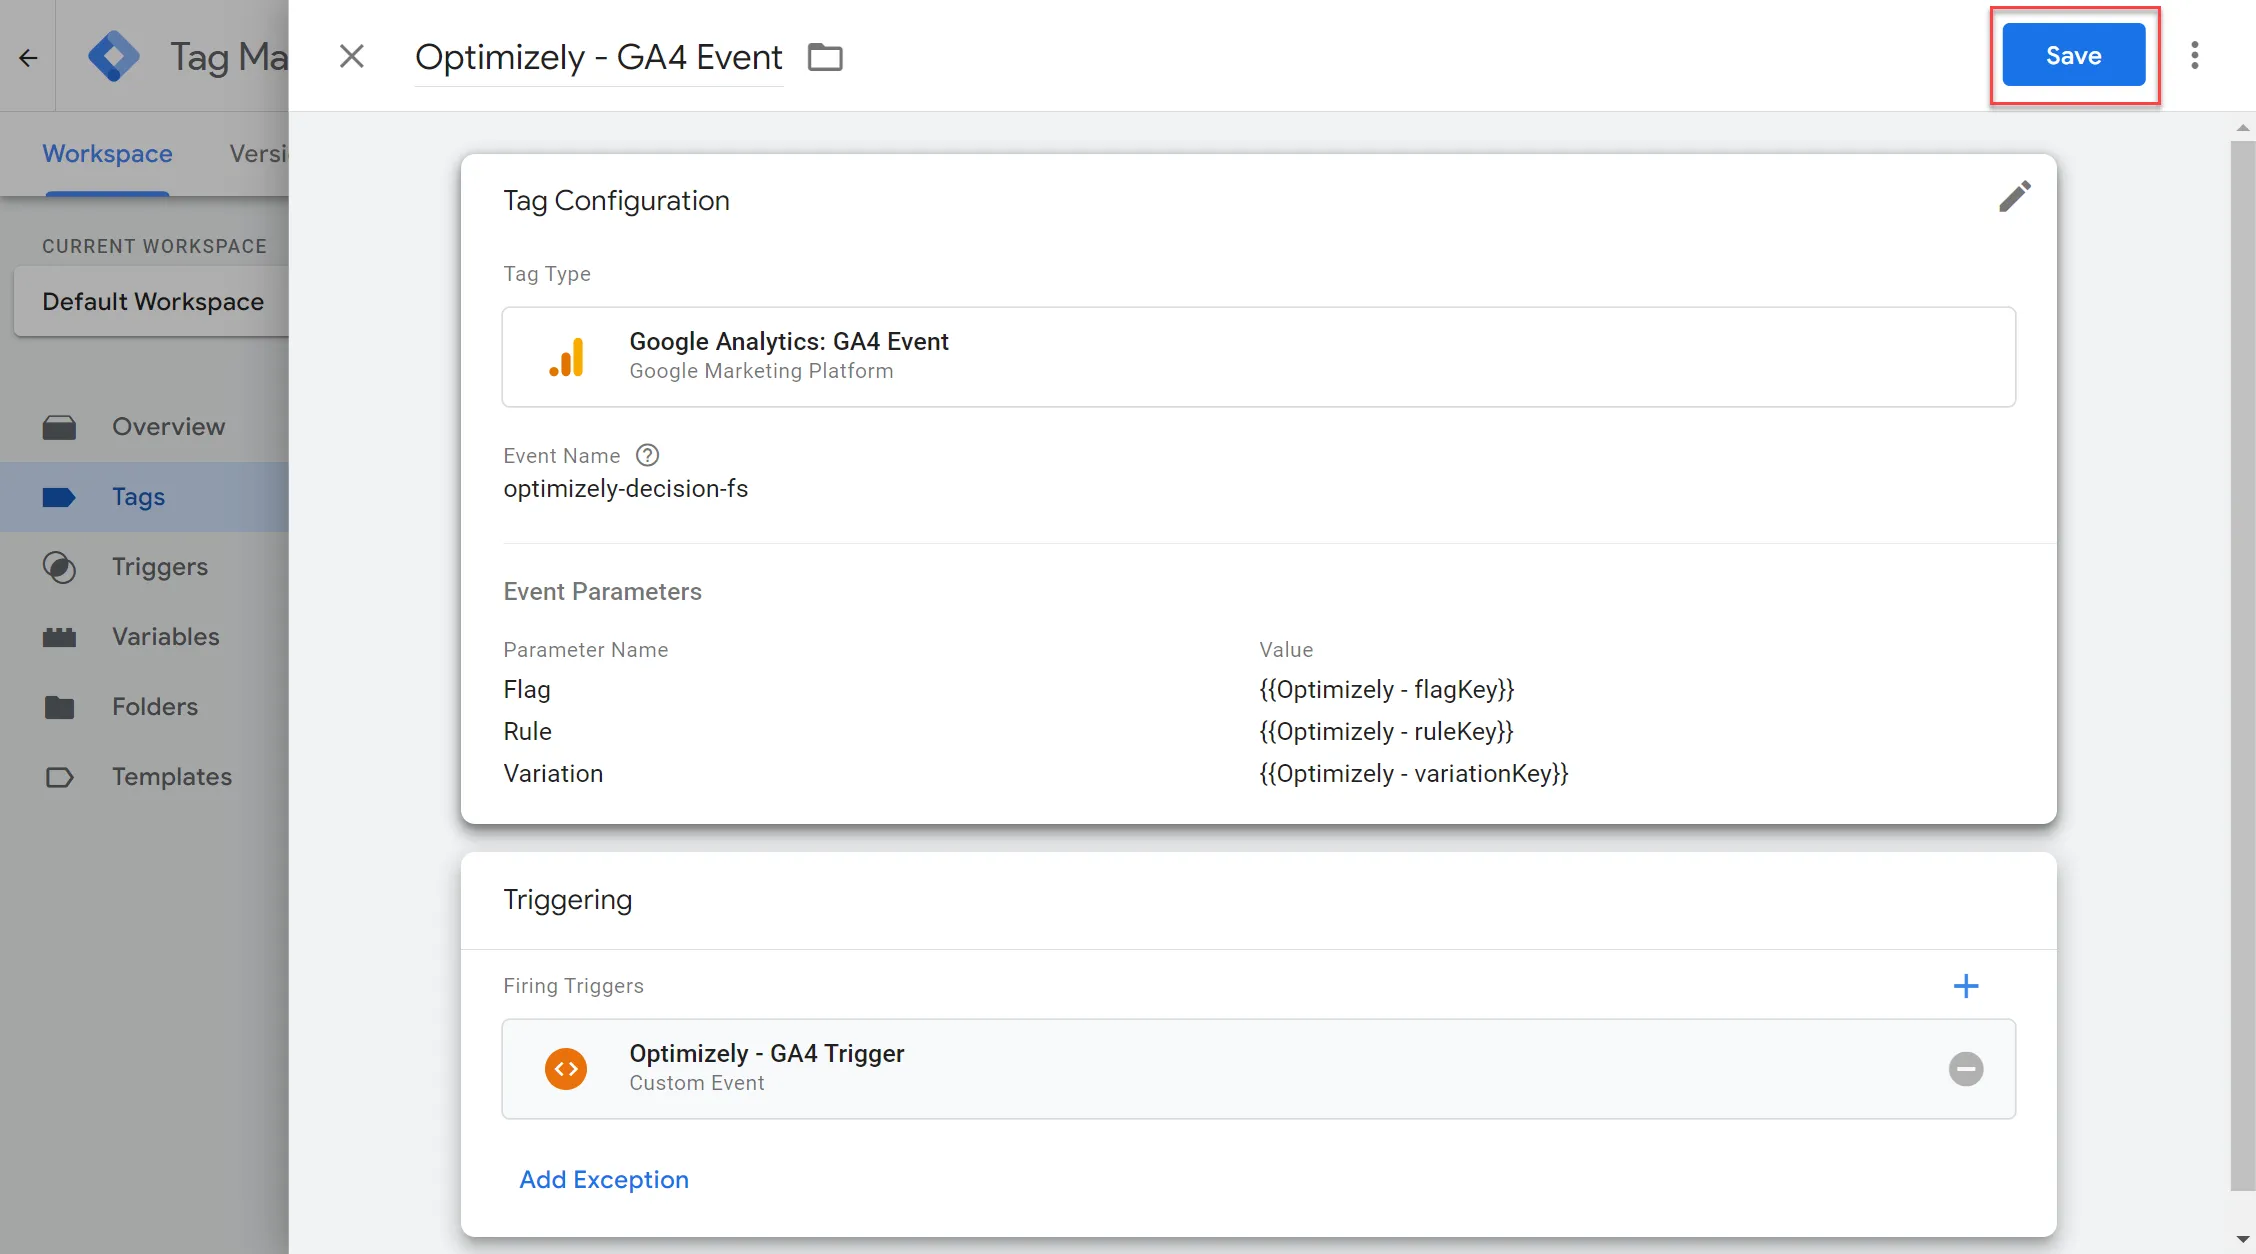Open the Optimizely - GA4 Trigger row
This screenshot has height=1254, width=2256.
[x=1258, y=1069]
